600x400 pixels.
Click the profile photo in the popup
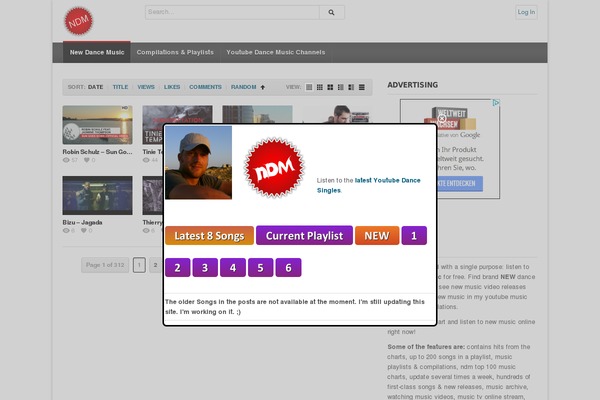click(198, 162)
